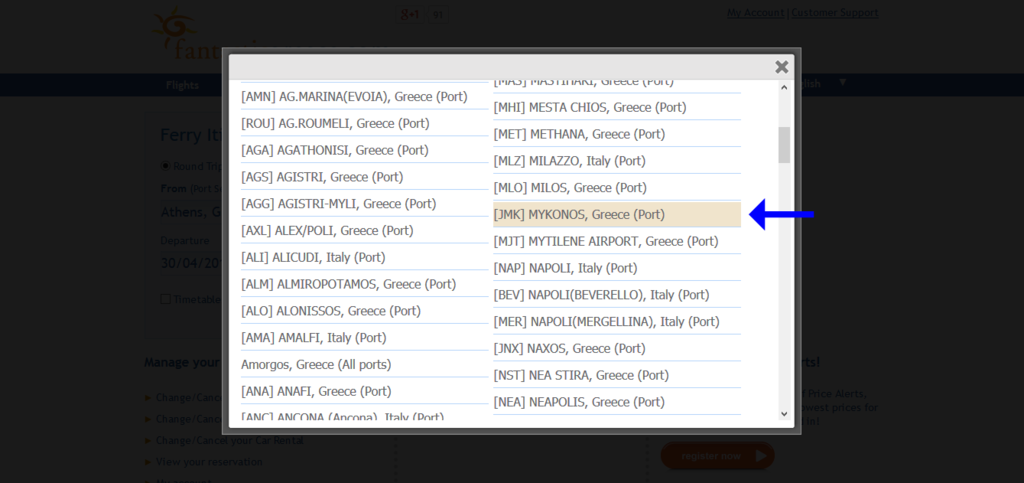The image size is (1024, 483).
Task: Open My Account link
Action: coord(756,12)
